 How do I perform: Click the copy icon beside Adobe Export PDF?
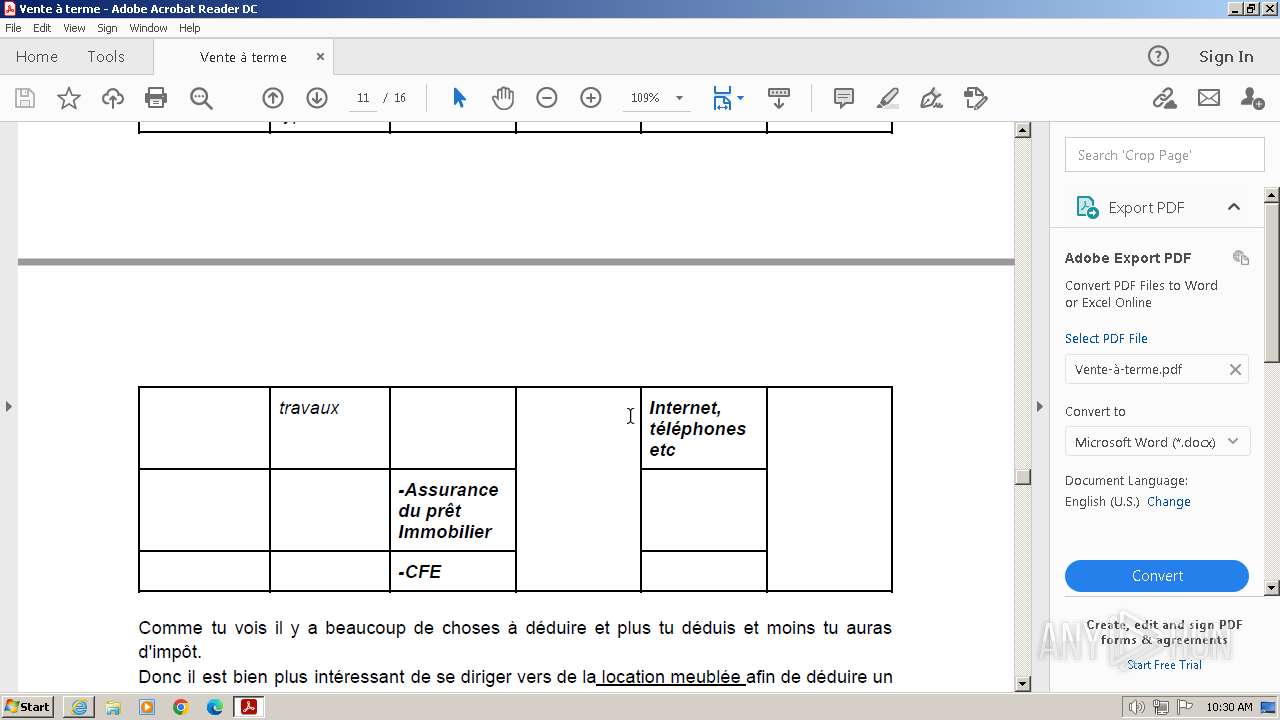pyautogui.click(x=1241, y=258)
